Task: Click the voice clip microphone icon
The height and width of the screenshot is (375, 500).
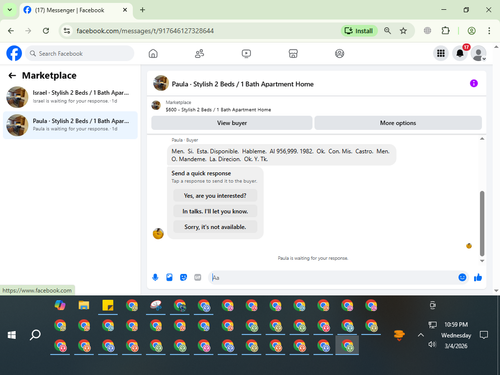Action: tap(155, 277)
